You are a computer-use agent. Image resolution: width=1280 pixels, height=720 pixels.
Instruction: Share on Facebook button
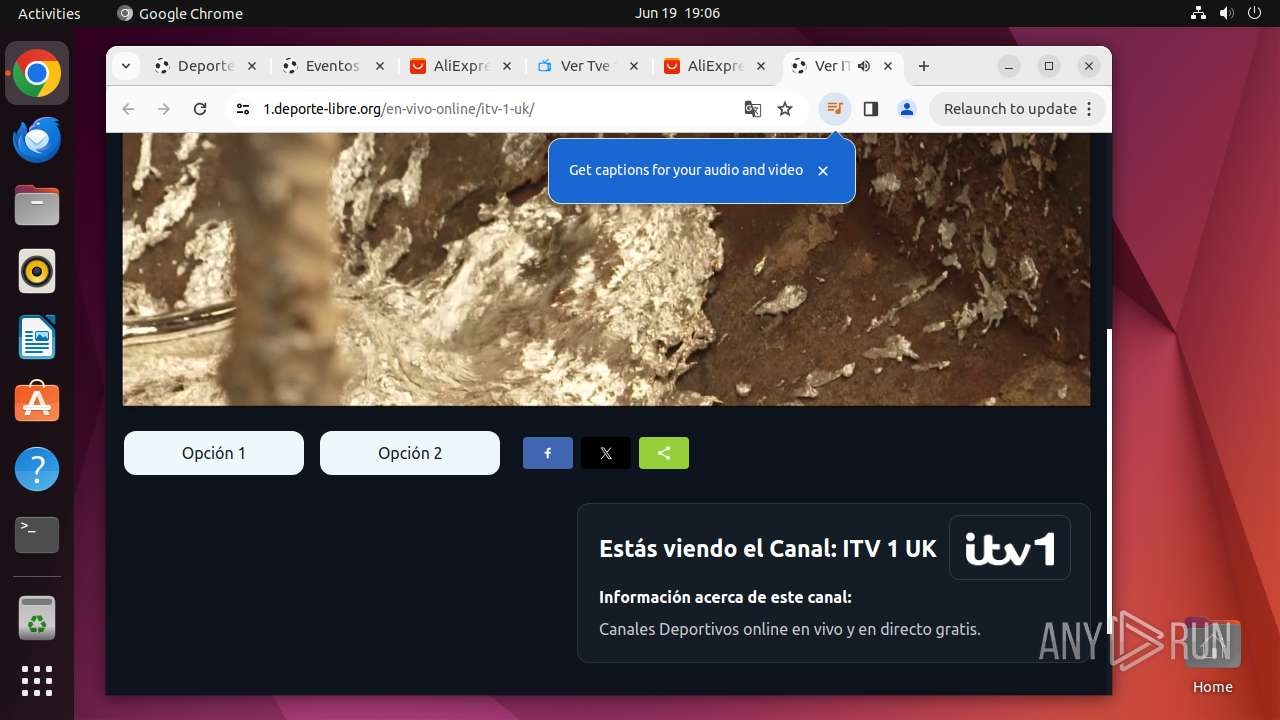pyautogui.click(x=548, y=453)
